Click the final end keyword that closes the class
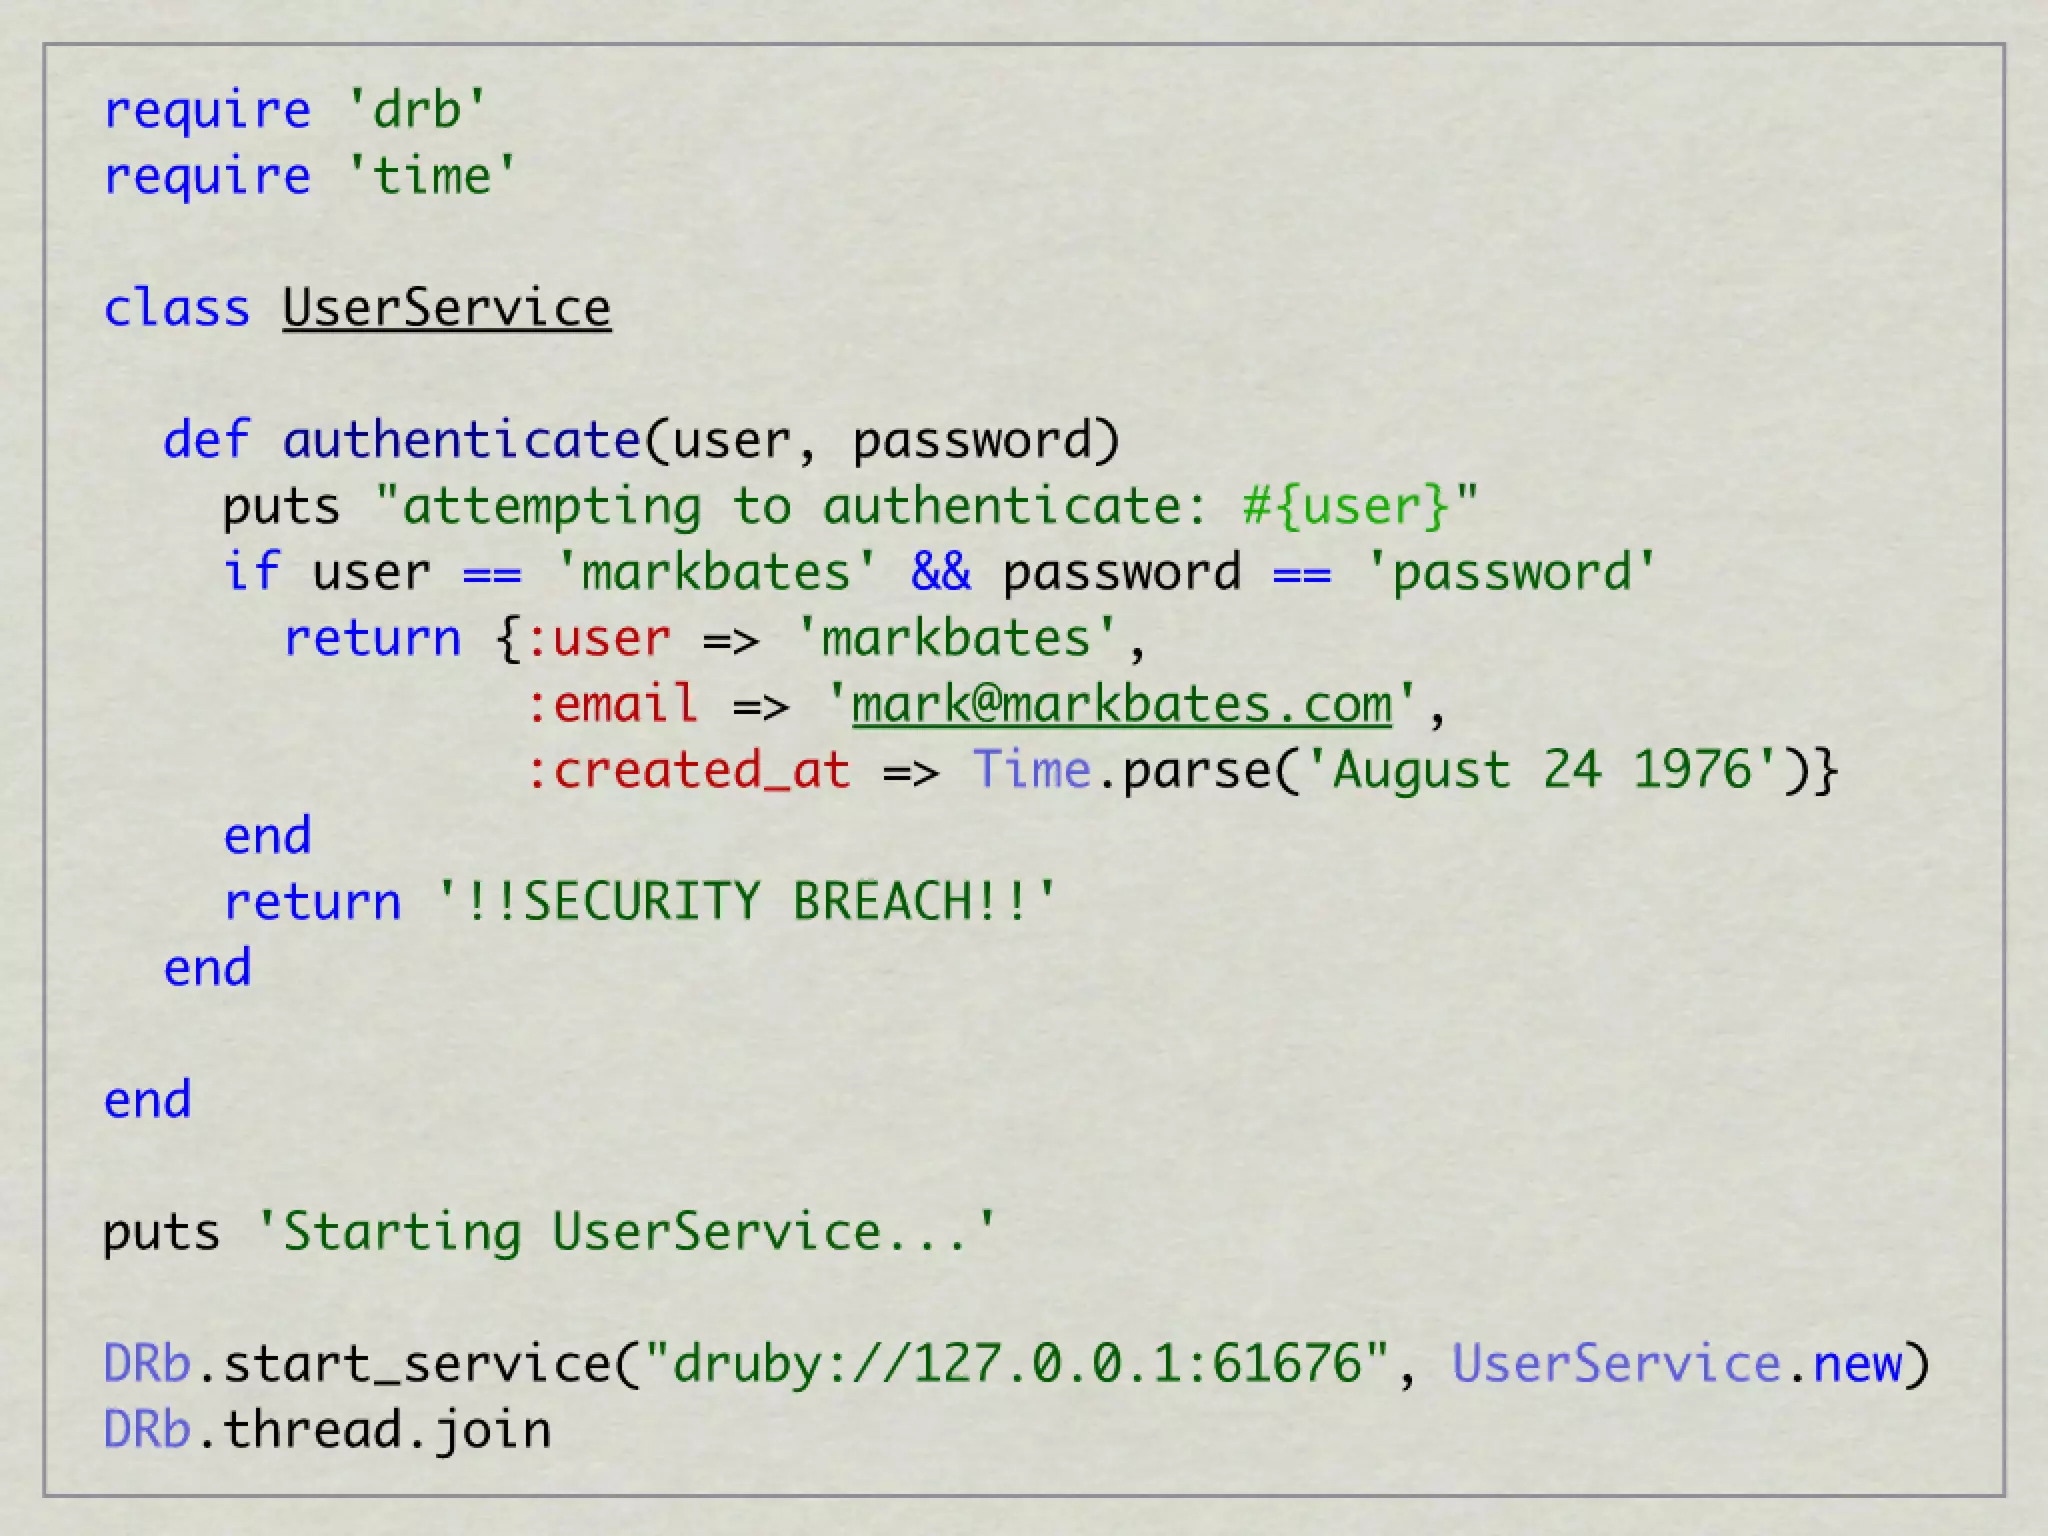 click(147, 1100)
